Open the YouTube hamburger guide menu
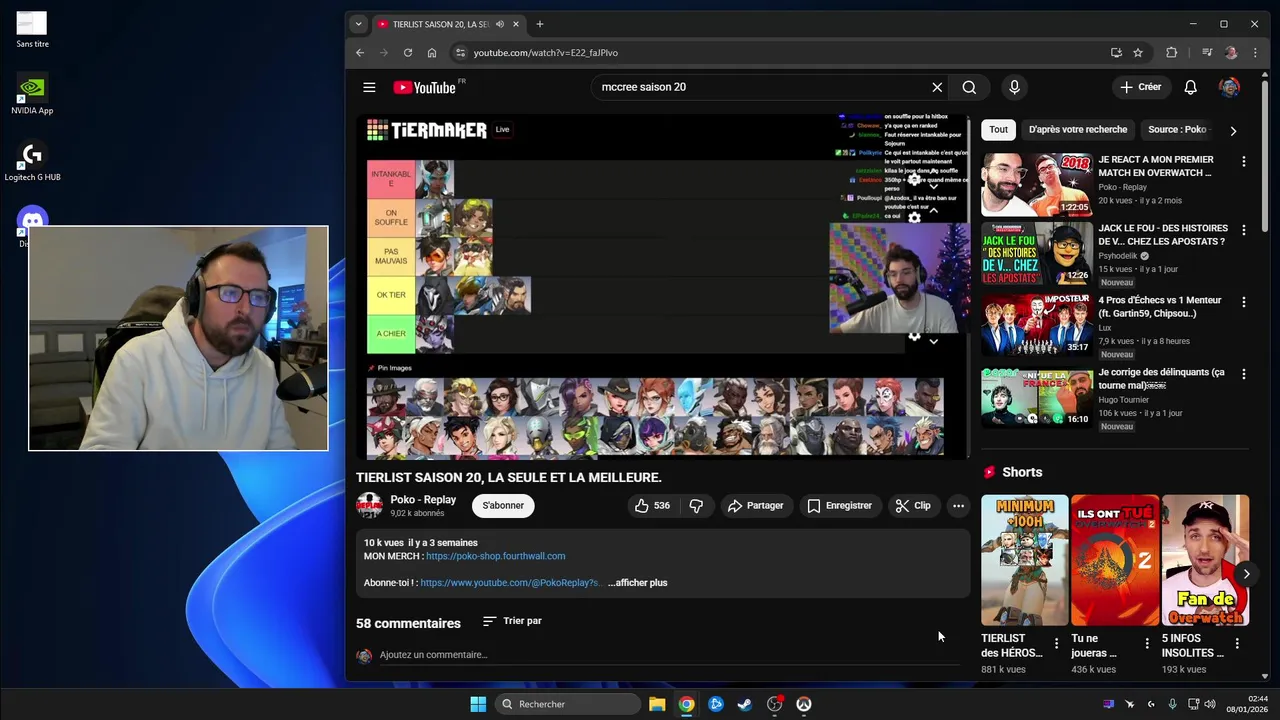Image resolution: width=1280 pixels, height=720 pixels. pos(369,87)
